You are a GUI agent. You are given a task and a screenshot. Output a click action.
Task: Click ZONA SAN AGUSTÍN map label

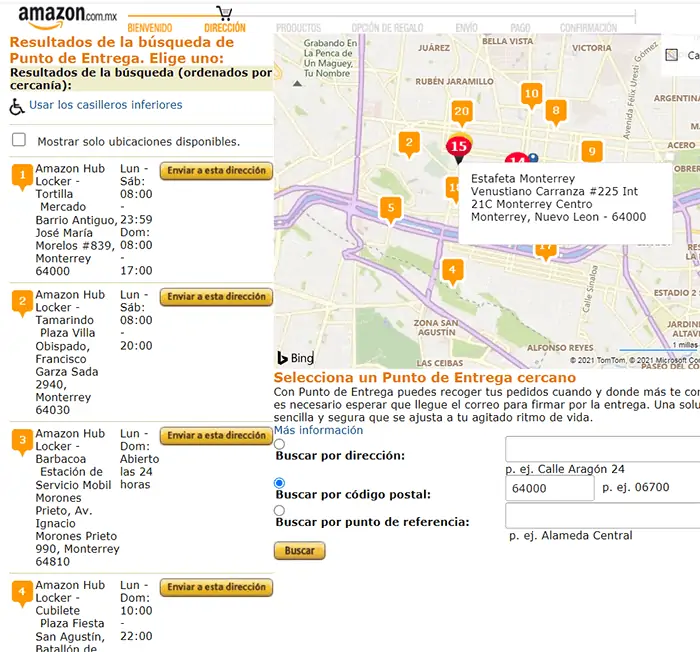(x=435, y=327)
